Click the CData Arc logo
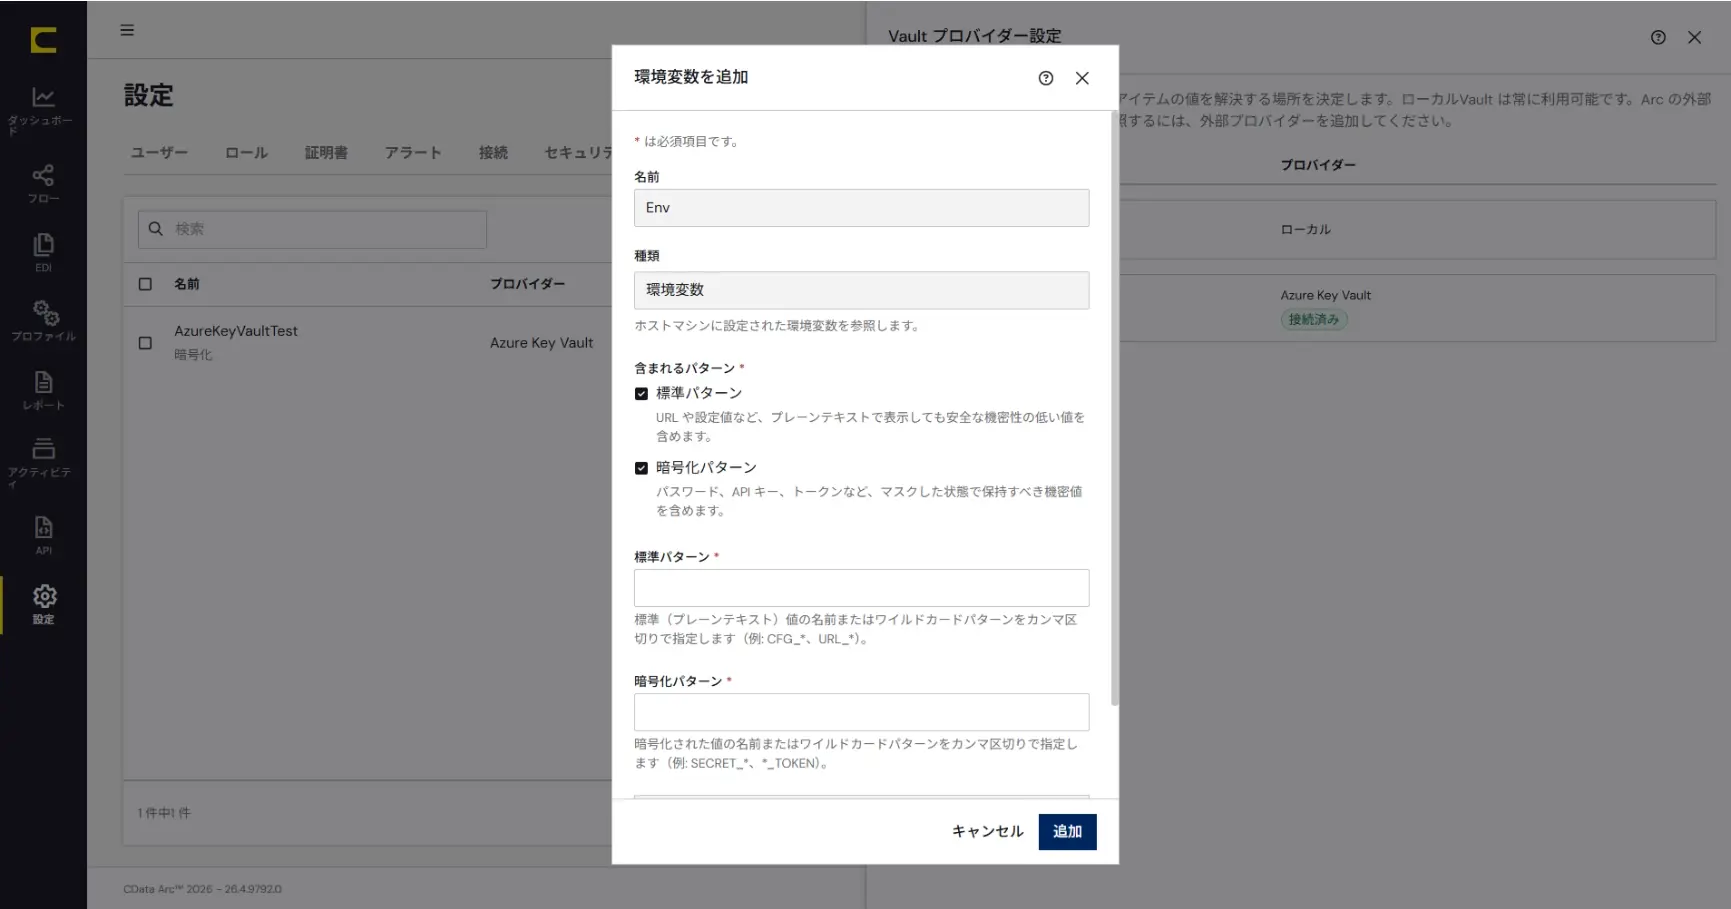This screenshot has width=1731, height=909. click(43, 40)
